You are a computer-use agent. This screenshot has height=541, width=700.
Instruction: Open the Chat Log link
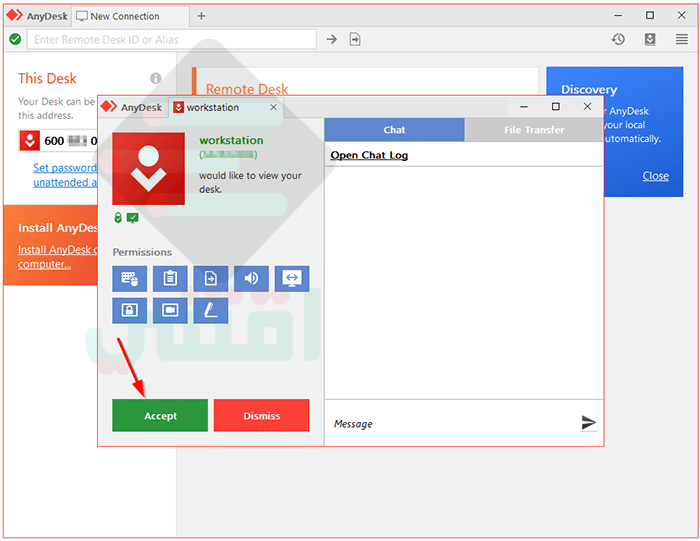pyautogui.click(x=369, y=155)
